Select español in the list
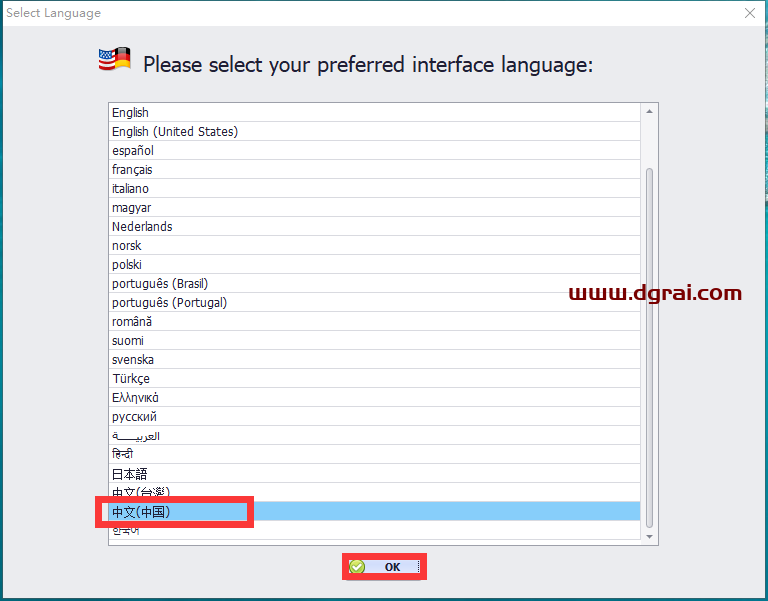This screenshot has width=768, height=601. pos(133,151)
